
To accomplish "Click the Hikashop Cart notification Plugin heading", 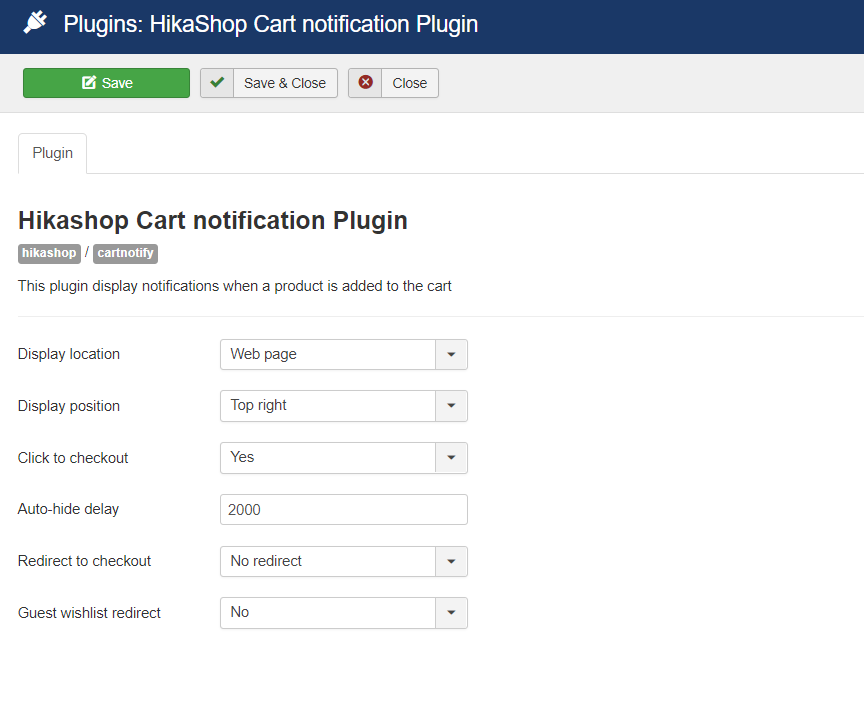I will (x=213, y=221).
